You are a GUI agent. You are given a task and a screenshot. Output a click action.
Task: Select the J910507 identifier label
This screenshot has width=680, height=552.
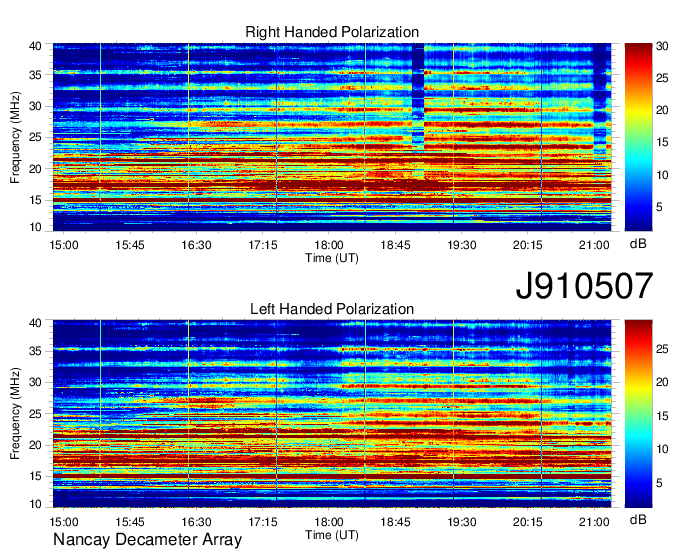click(x=584, y=286)
